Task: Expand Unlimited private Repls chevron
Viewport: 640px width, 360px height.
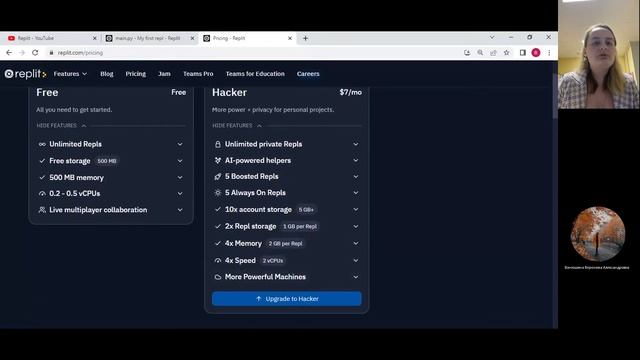Action: pos(356,144)
